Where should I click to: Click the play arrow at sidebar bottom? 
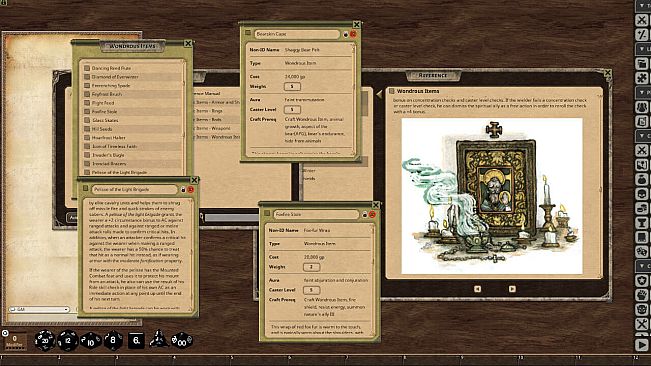click(x=642, y=344)
